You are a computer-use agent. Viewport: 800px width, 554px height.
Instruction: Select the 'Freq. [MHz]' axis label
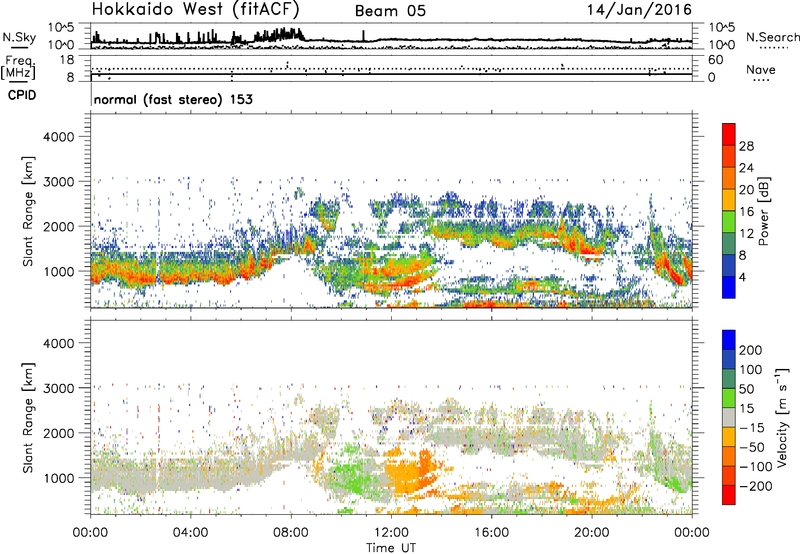tap(18, 67)
